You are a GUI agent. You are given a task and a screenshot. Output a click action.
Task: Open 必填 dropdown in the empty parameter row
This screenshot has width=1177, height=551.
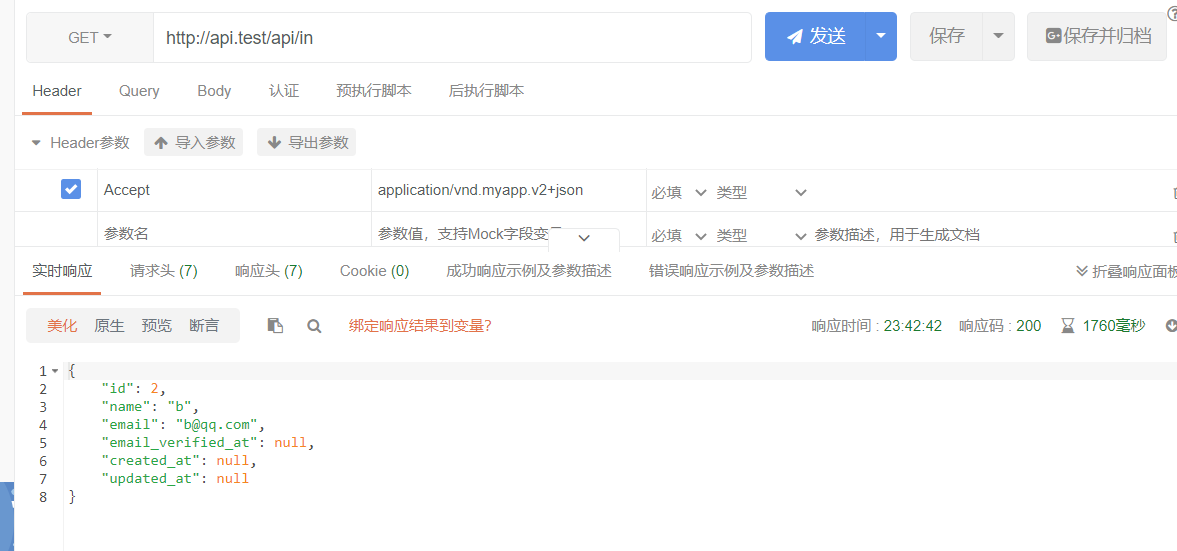coord(679,236)
